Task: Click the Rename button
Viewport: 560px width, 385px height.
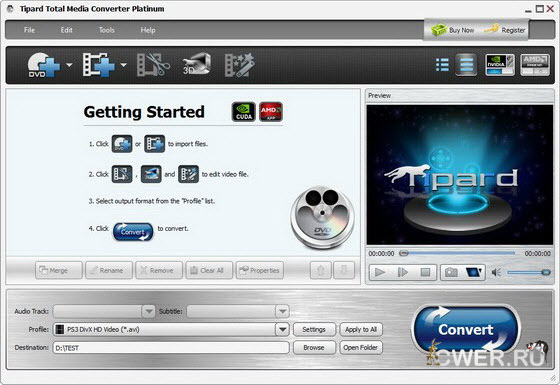Action: click(x=109, y=270)
